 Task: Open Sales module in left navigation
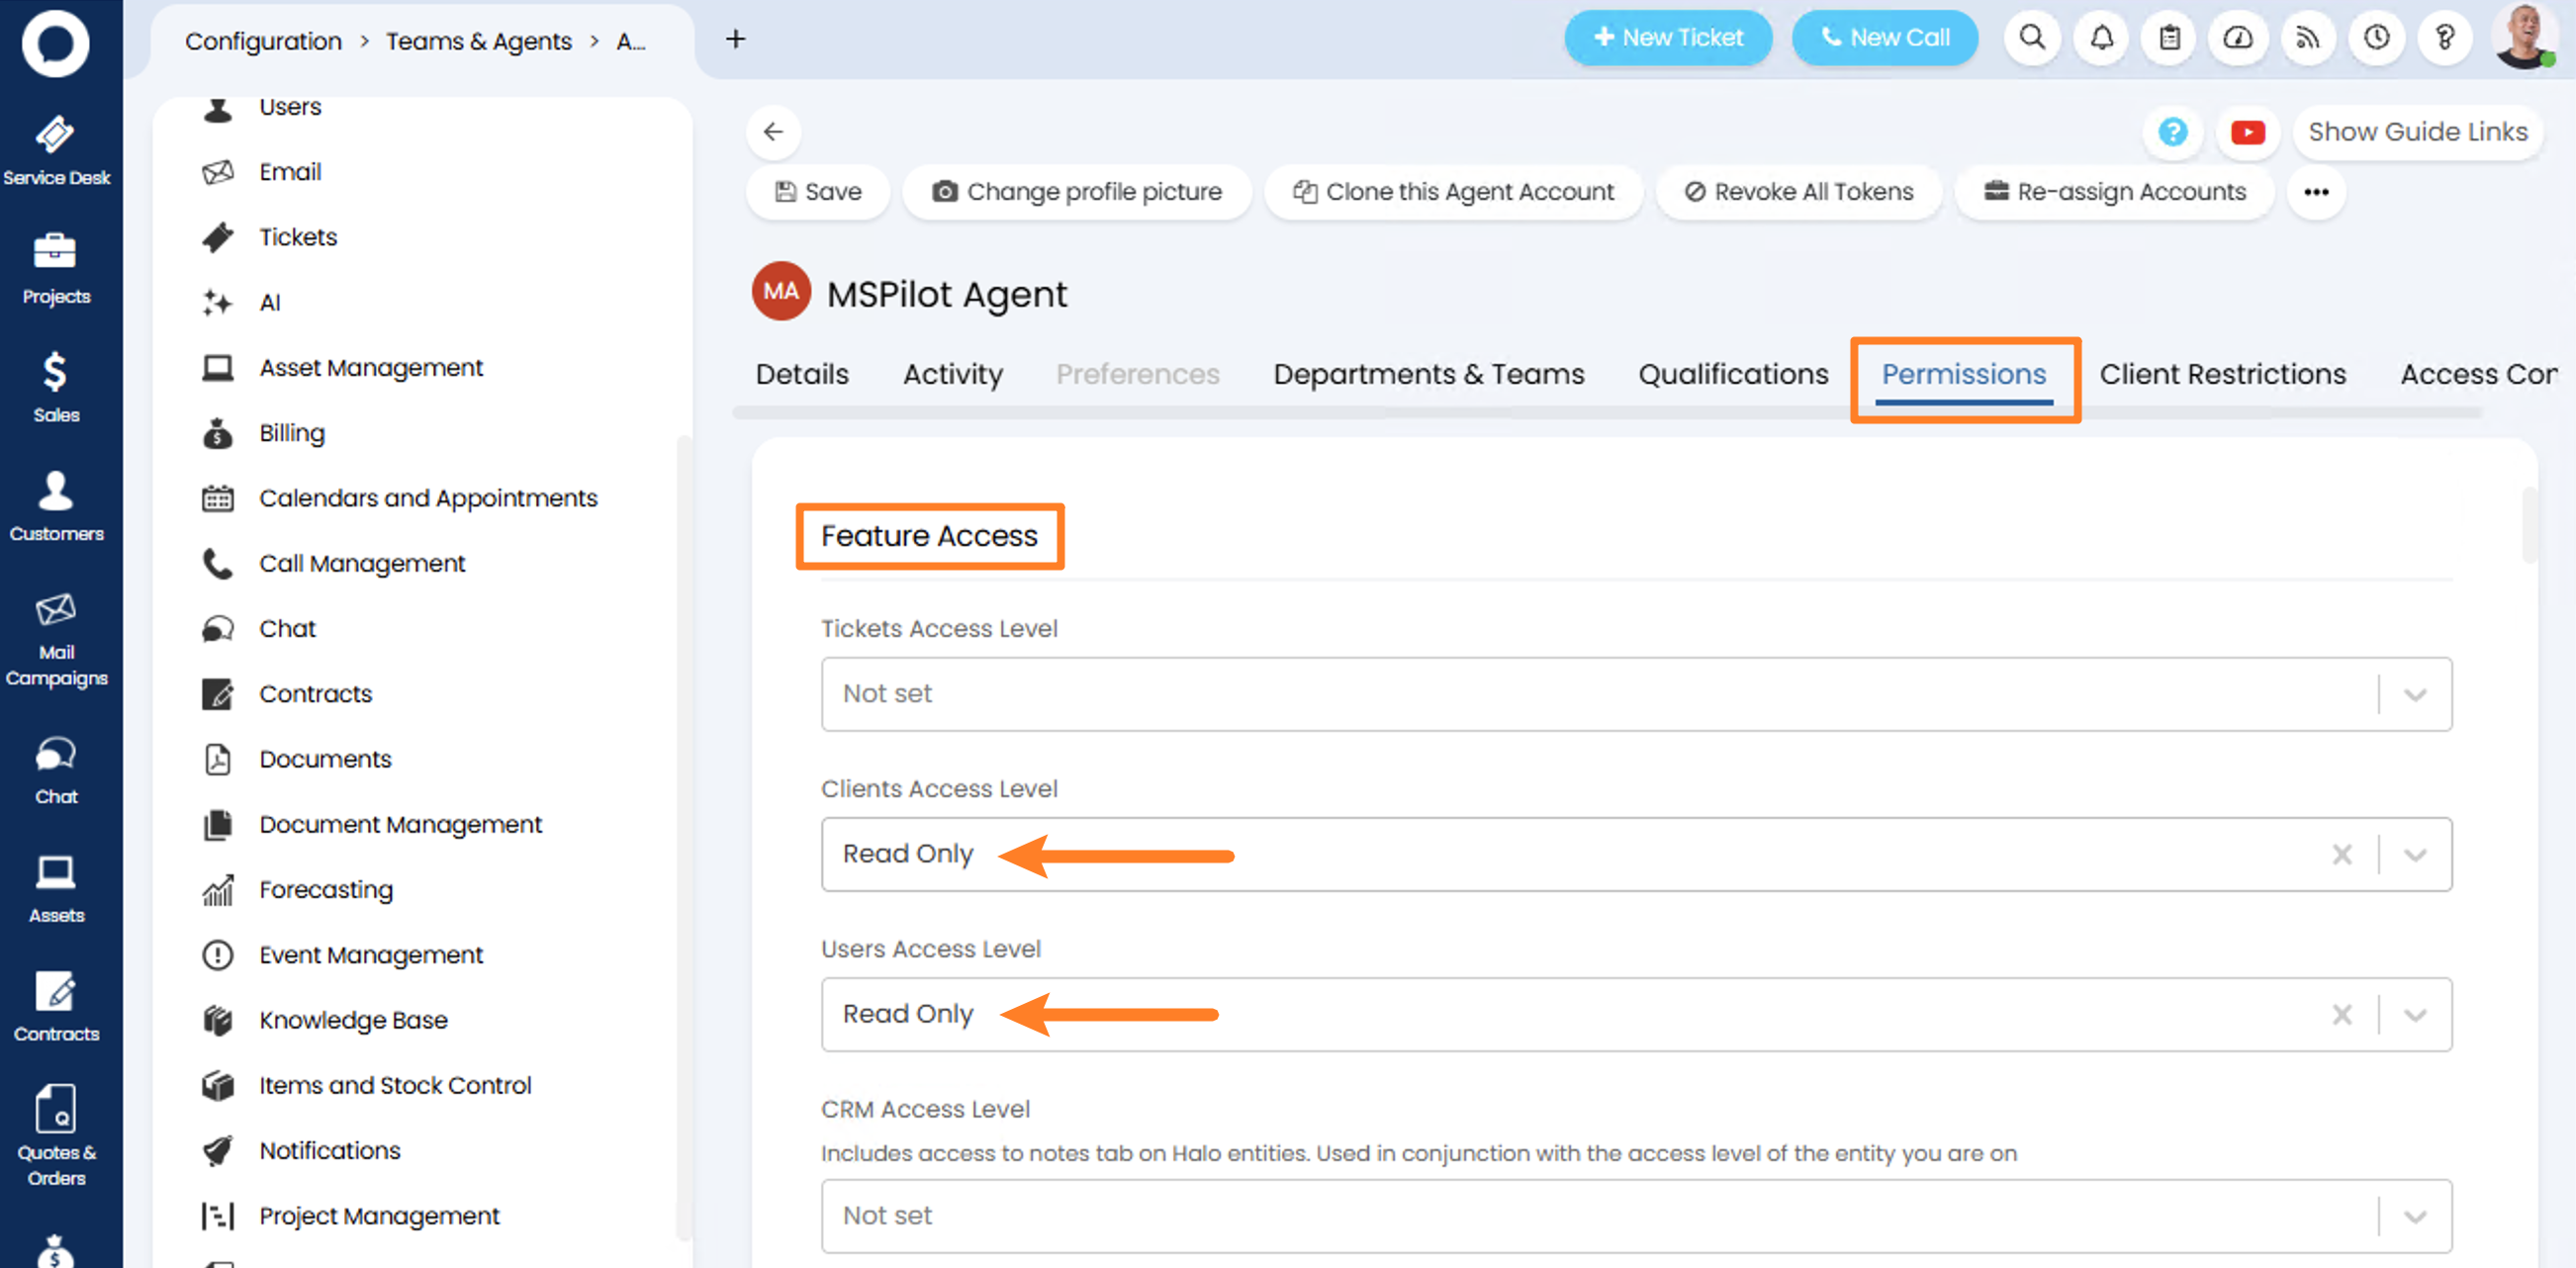coord(56,388)
